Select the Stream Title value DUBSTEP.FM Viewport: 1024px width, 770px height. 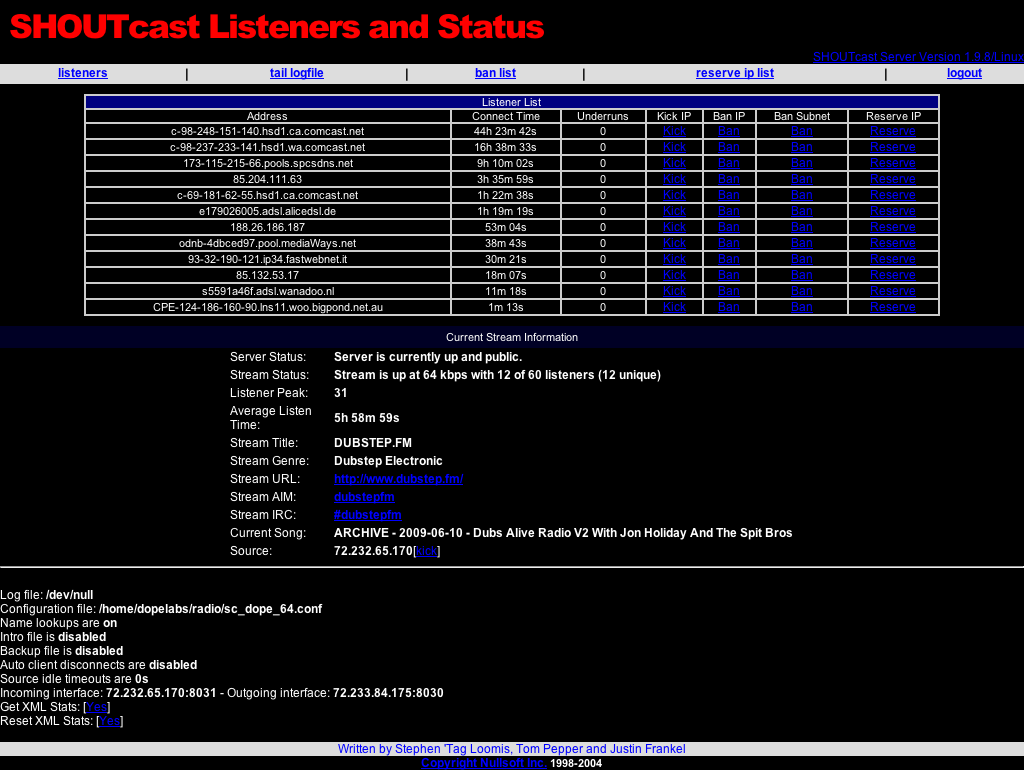(x=373, y=443)
